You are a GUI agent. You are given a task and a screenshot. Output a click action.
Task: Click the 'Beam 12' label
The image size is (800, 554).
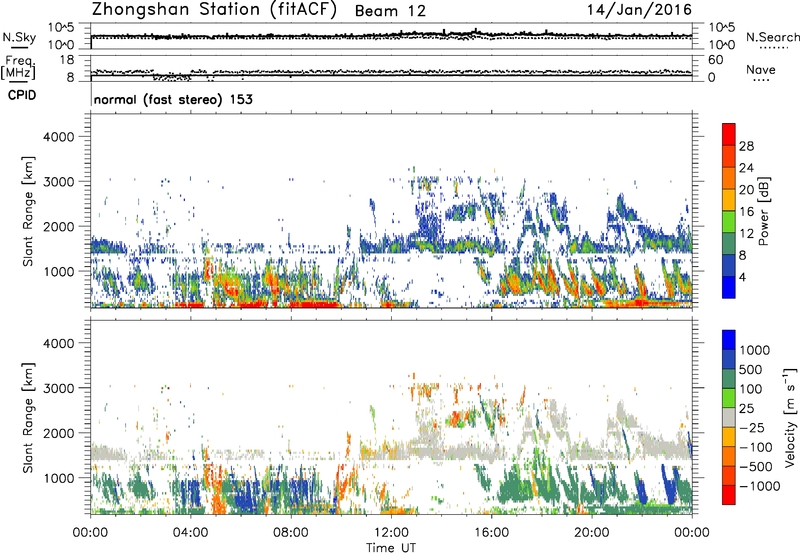tap(390, 11)
